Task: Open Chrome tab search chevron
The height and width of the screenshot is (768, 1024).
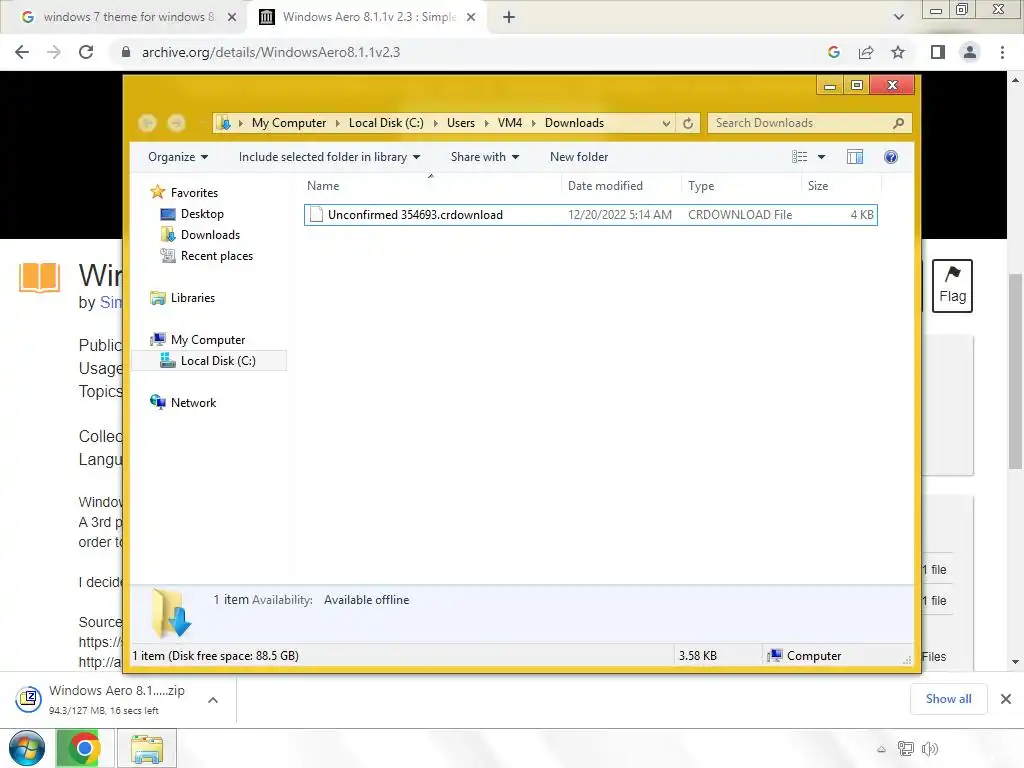Action: click(899, 17)
